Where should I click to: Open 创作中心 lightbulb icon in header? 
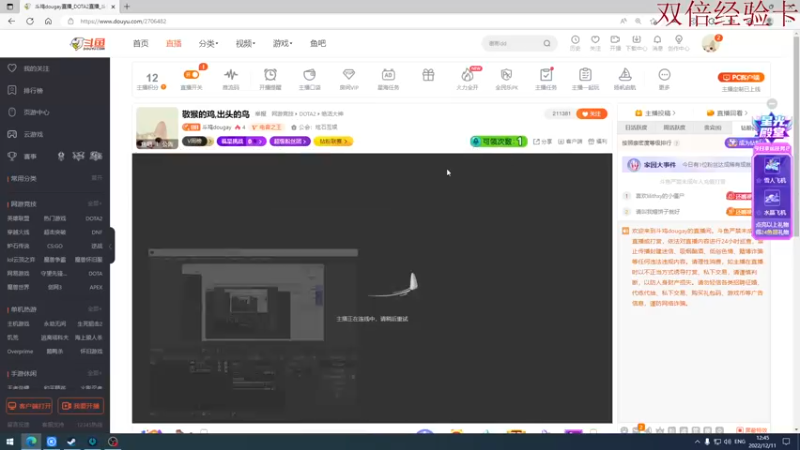tap(679, 40)
